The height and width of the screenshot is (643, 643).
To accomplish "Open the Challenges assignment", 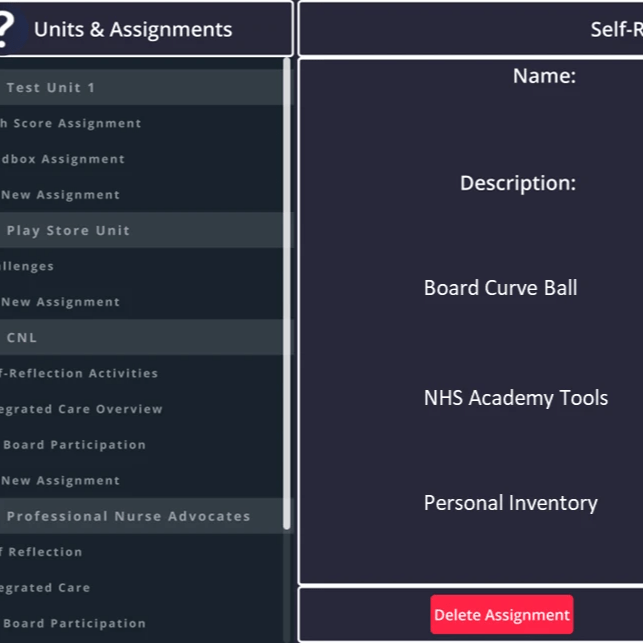I will [x=28, y=267].
